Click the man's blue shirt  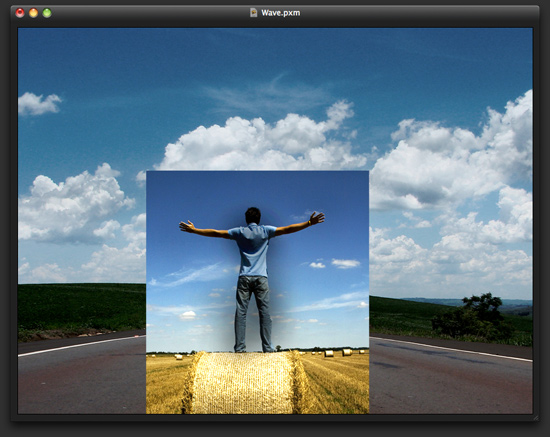pyautogui.click(x=253, y=250)
